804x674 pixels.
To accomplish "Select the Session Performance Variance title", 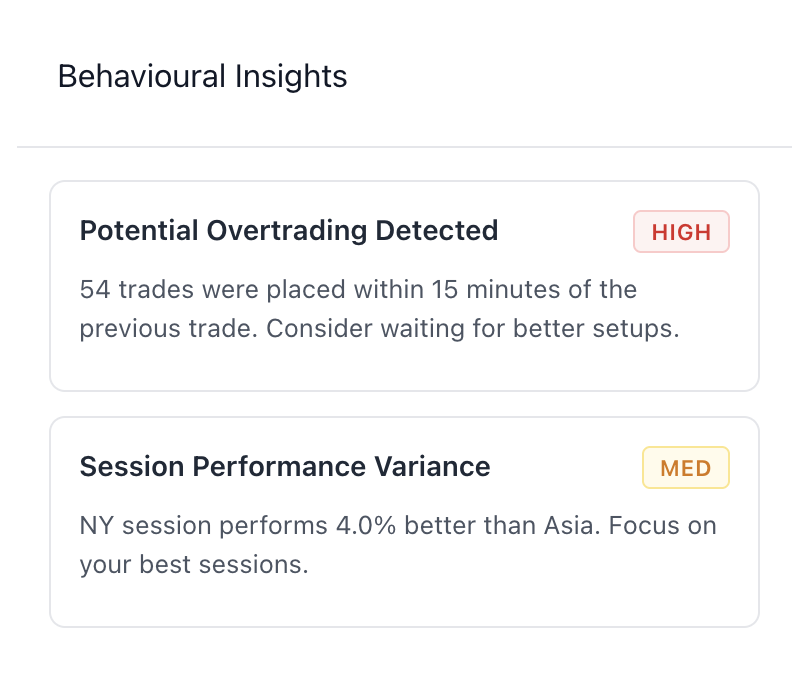I will [284, 466].
